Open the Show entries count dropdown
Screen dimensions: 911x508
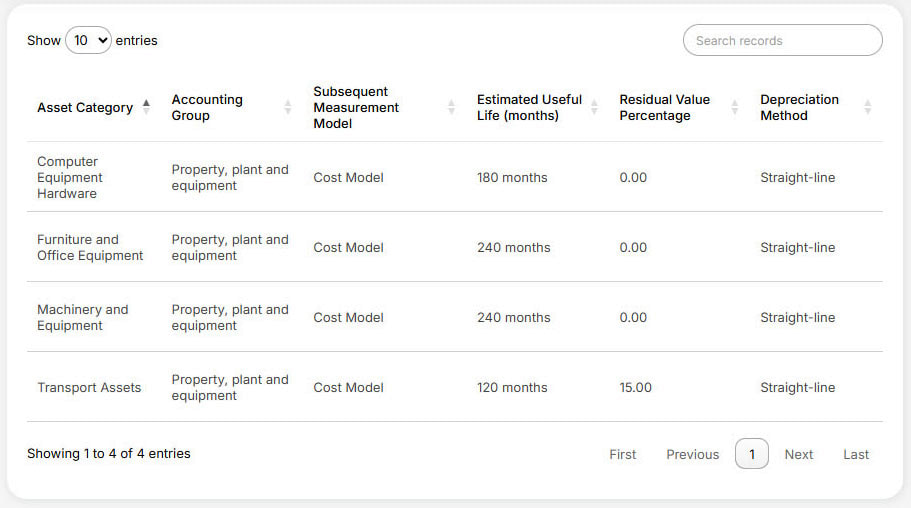pyautogui.click(x=88, y=41)
